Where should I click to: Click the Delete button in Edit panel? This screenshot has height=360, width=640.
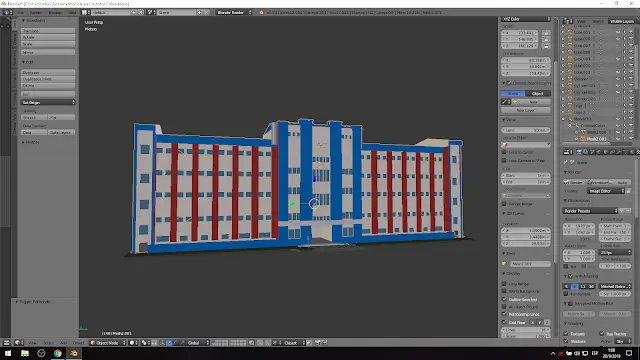(x=48, y=86)
